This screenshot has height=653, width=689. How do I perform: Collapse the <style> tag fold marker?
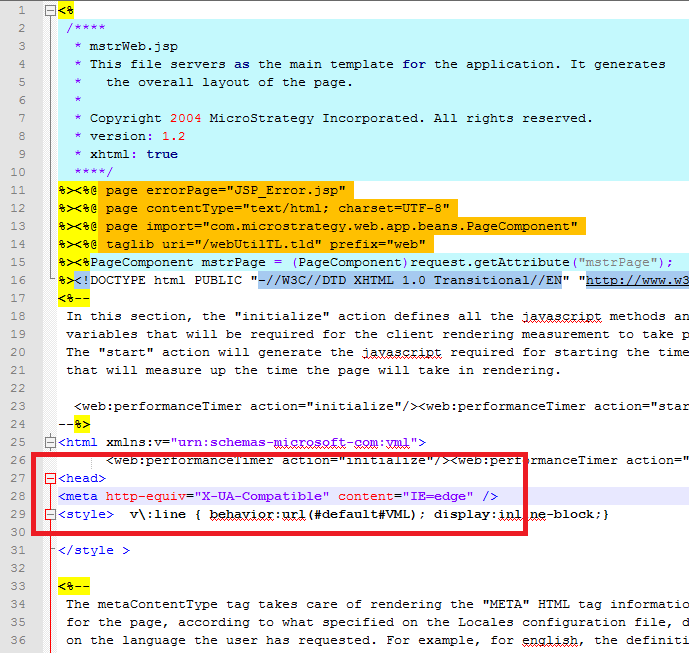click(x=50, y=514)
